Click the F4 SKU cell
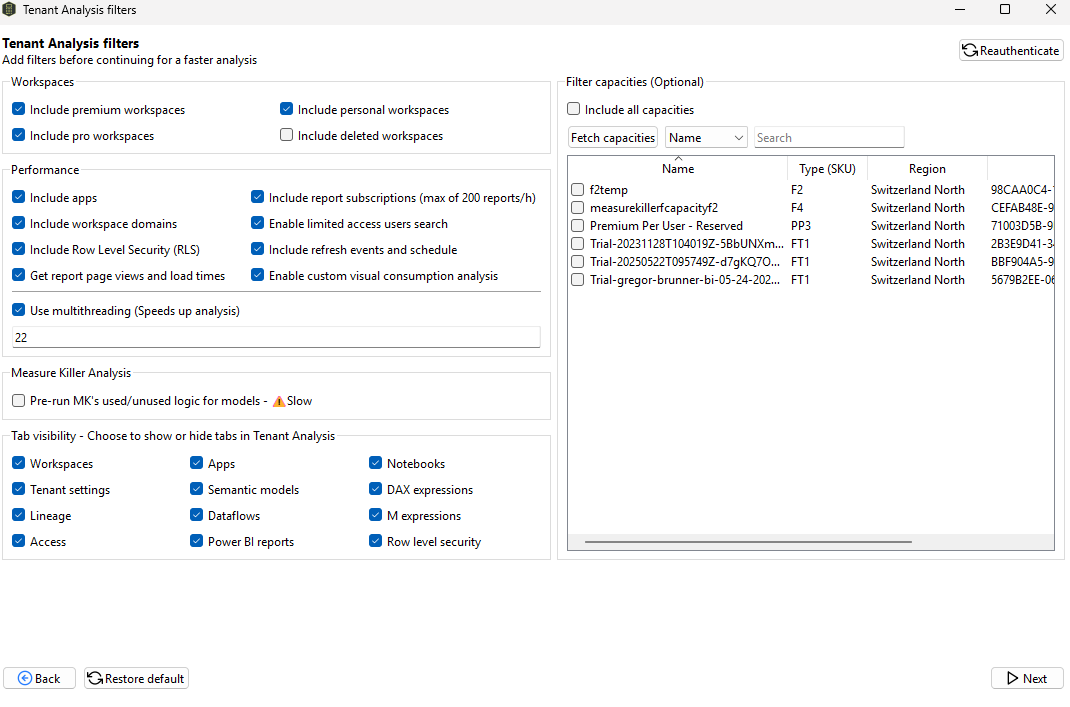 (x=797, y=207)
